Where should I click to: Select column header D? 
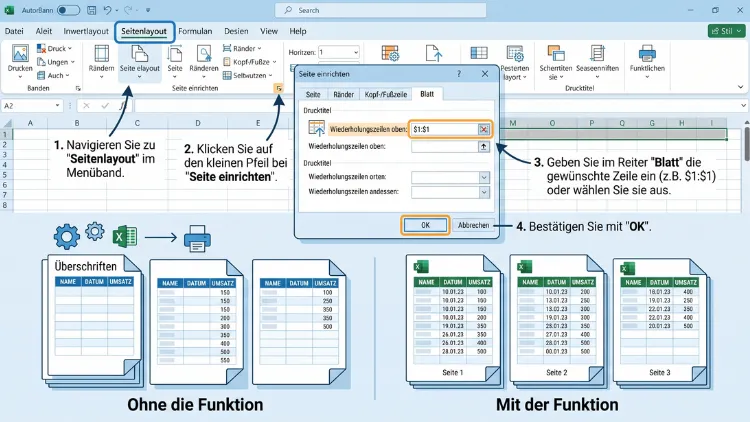198,123
